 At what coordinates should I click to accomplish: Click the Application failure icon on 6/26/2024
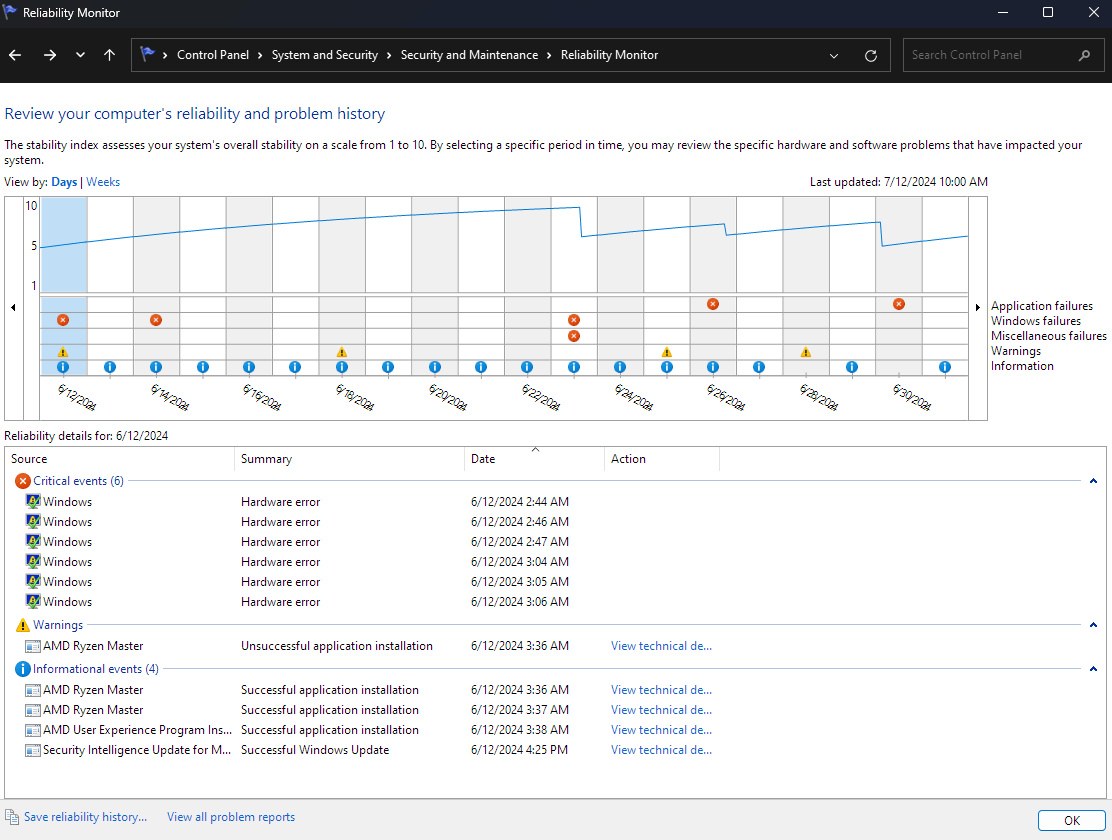tap(713, 304)
